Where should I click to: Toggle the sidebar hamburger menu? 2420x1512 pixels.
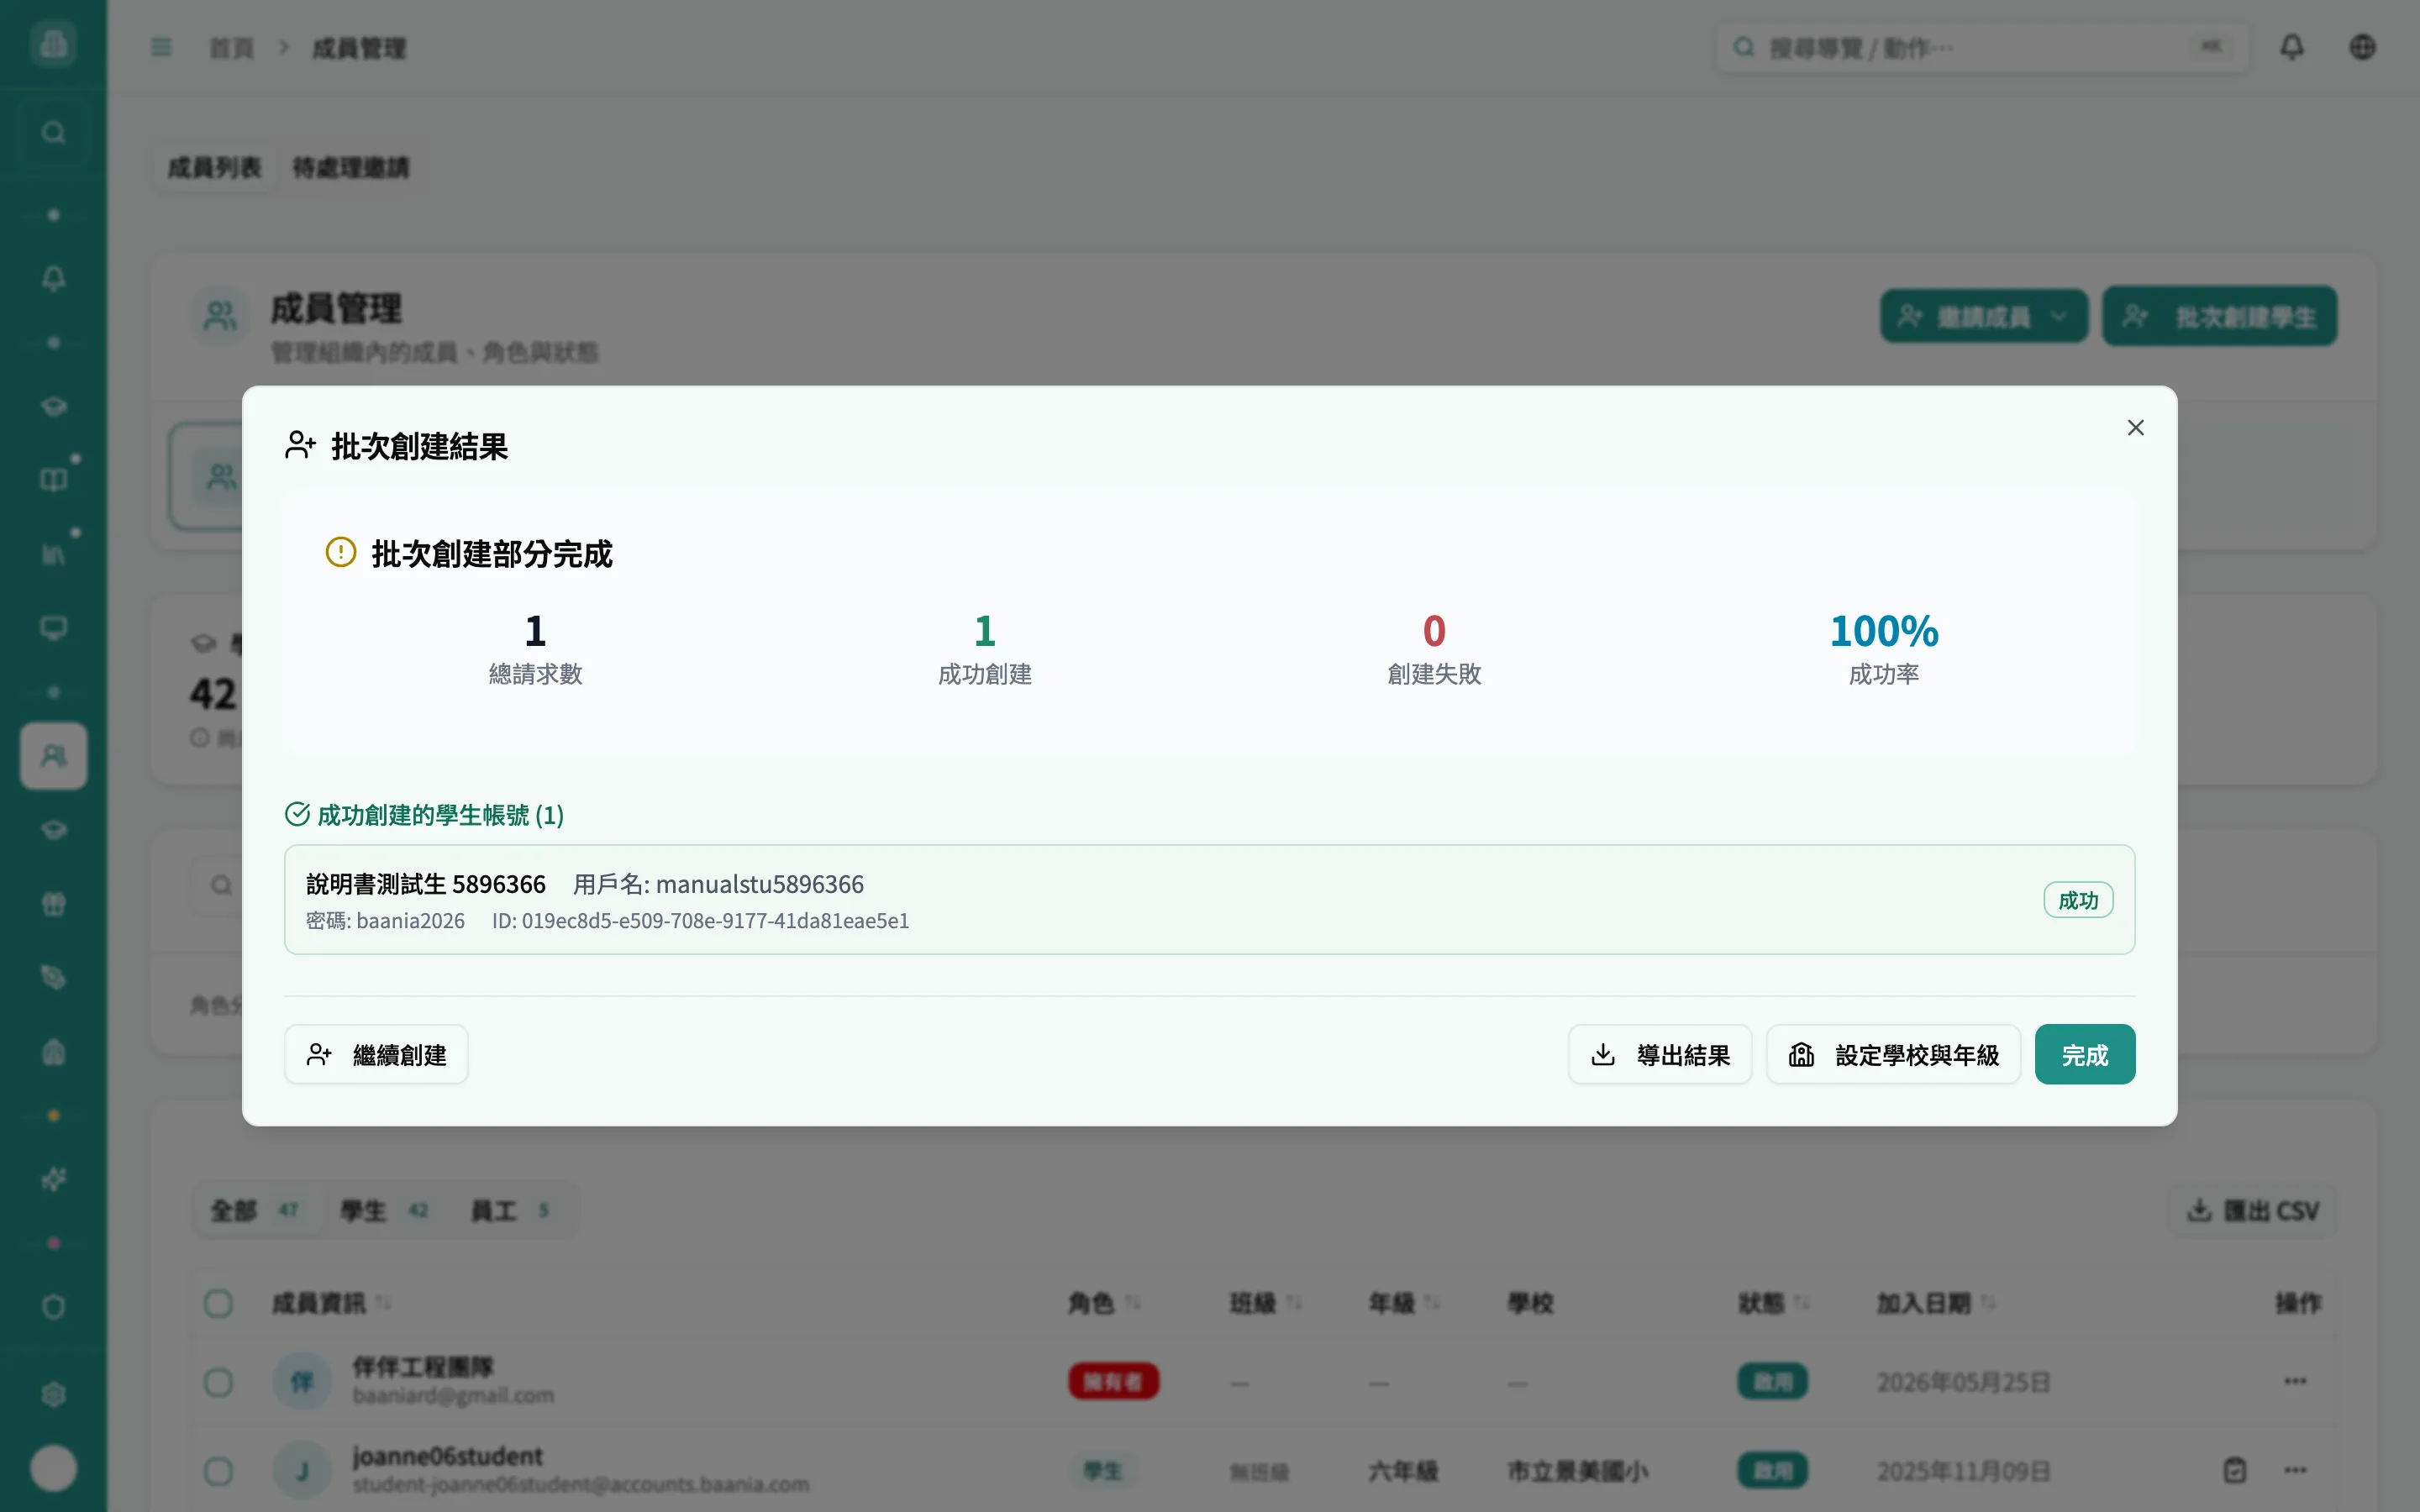[x=161, y=47]
